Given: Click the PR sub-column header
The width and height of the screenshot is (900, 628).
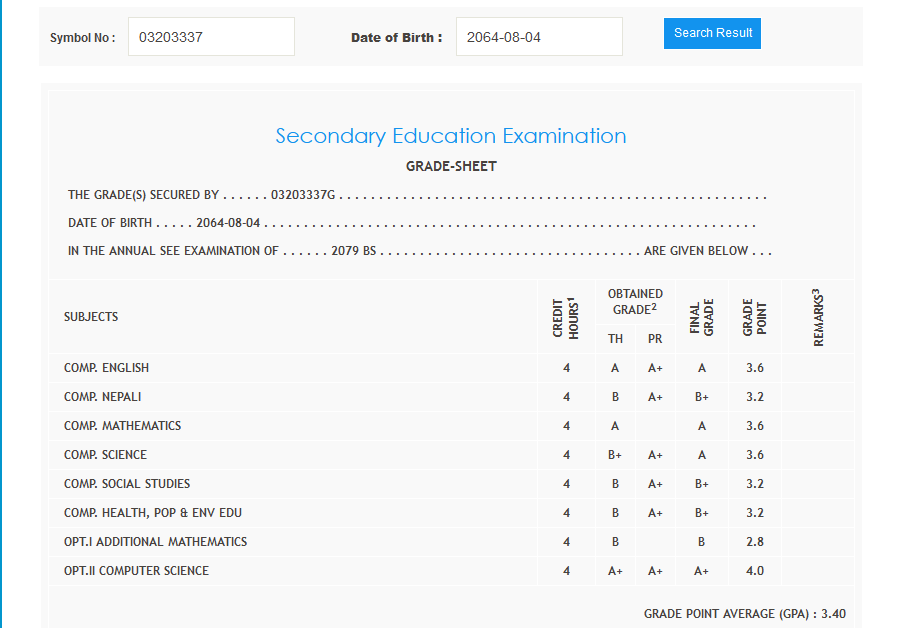Looking at the screenshot, I should [x=655, y=339].
